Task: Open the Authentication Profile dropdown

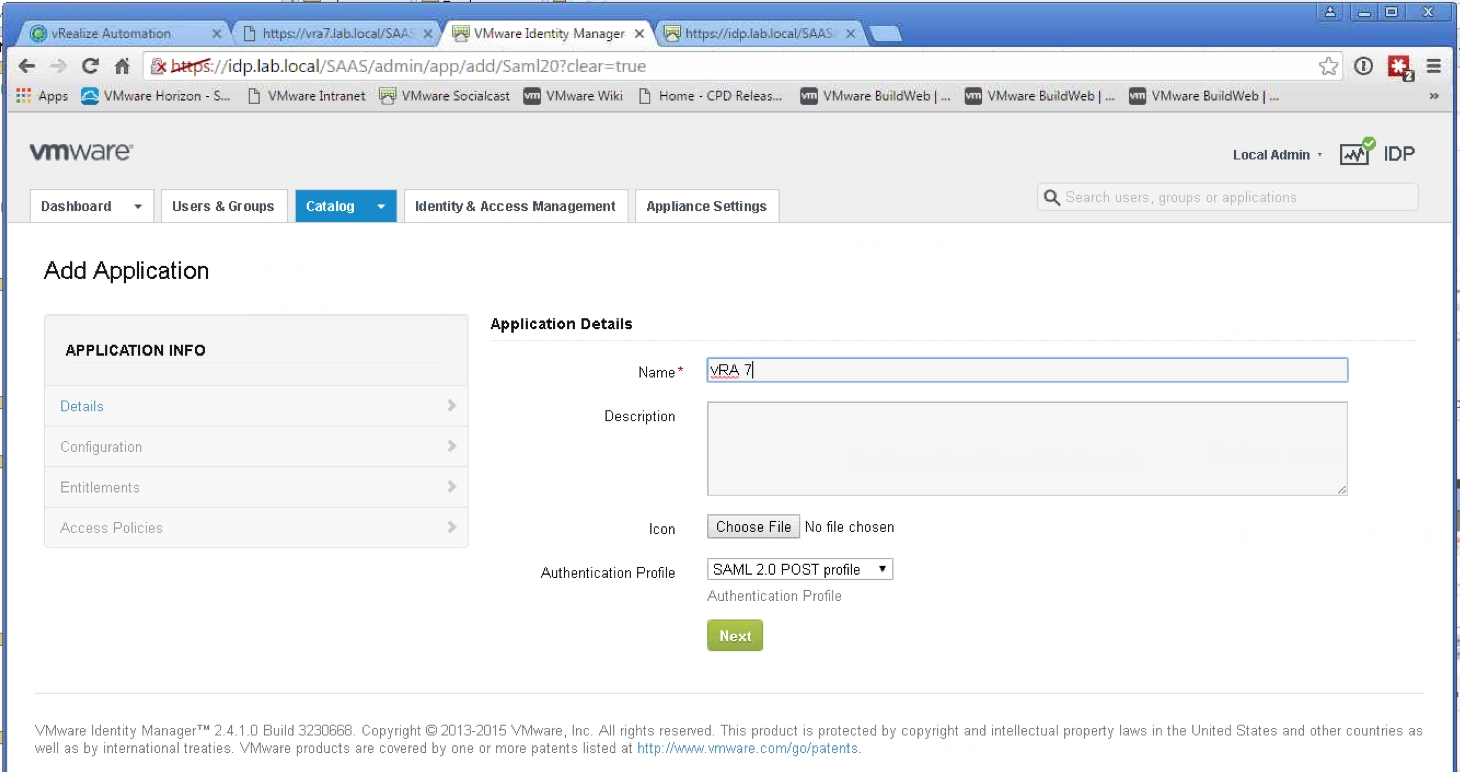Action: (x=800, y=569)
